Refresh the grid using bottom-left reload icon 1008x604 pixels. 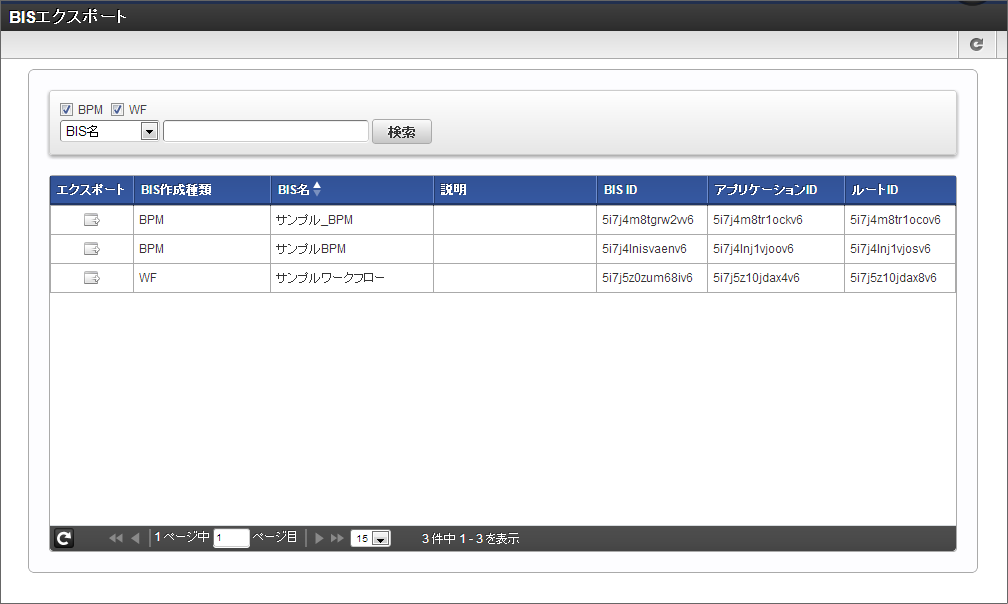64,539
